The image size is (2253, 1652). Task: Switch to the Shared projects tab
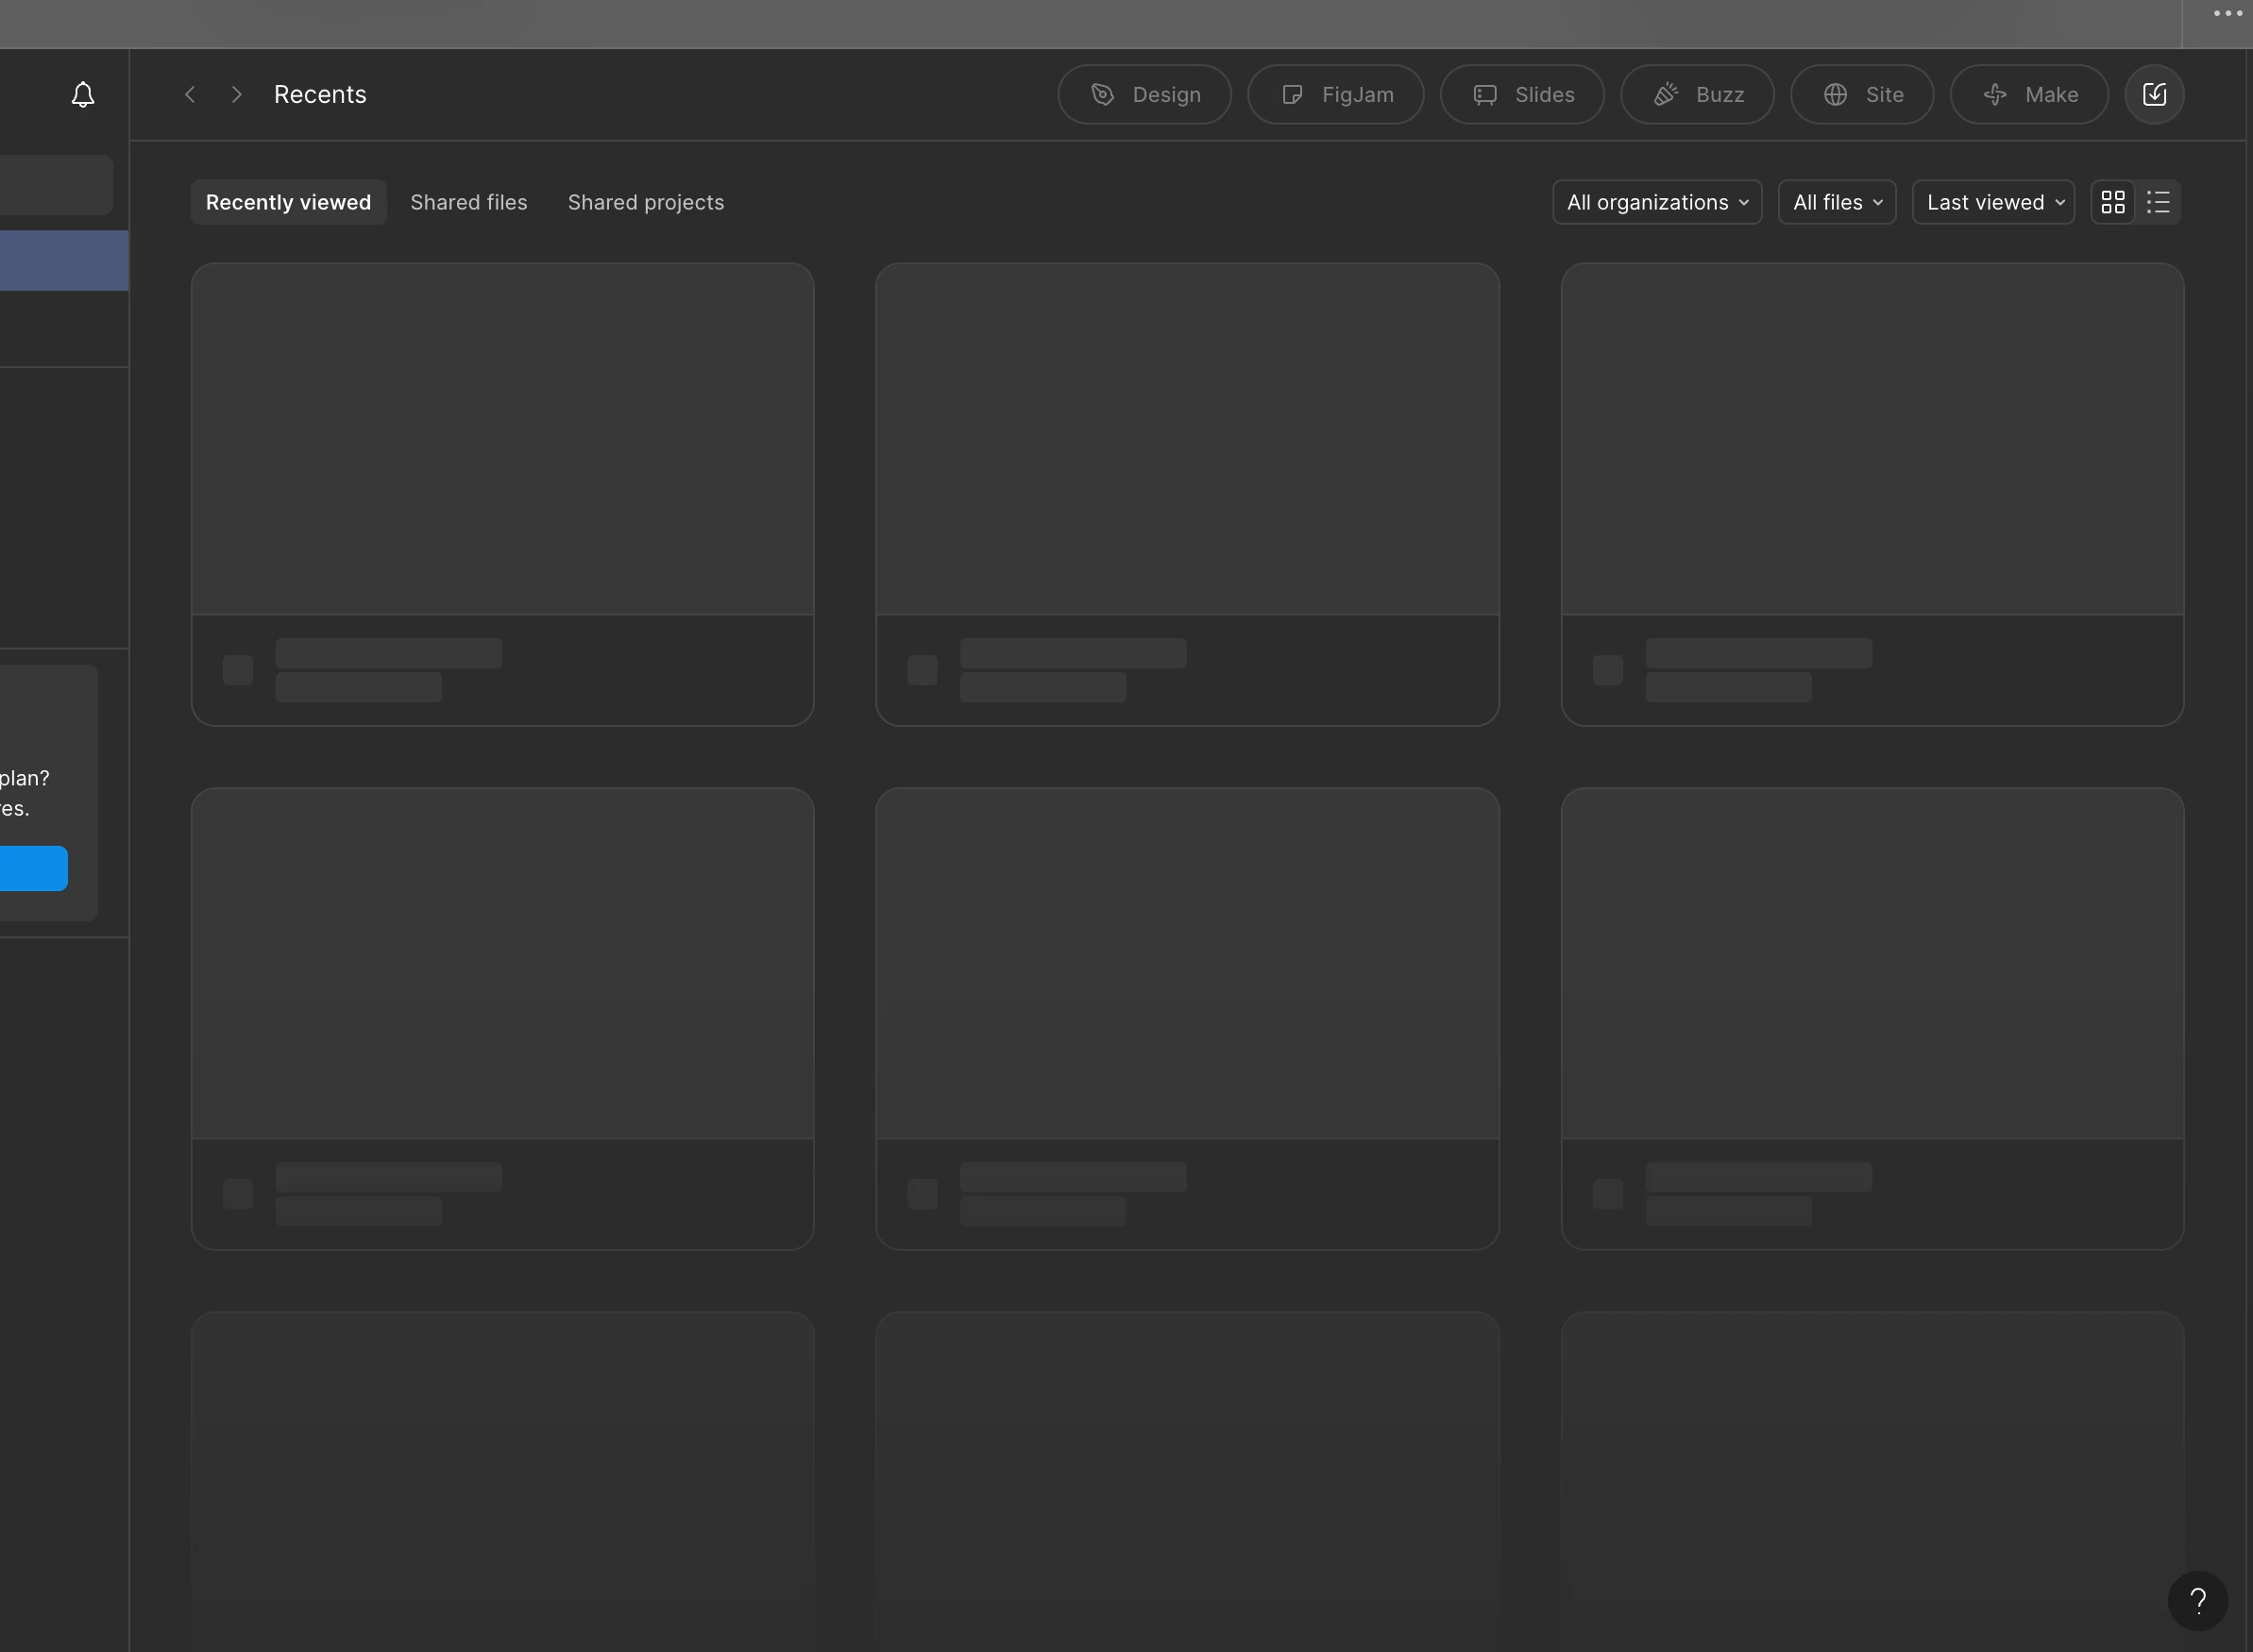tap(645, 203)
